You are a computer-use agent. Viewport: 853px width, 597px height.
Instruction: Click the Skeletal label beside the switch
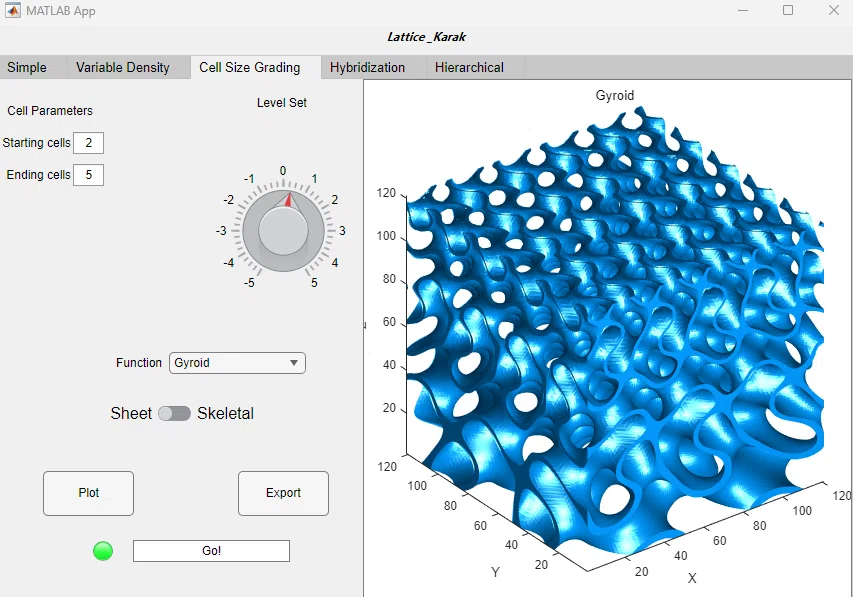[225, 414]
